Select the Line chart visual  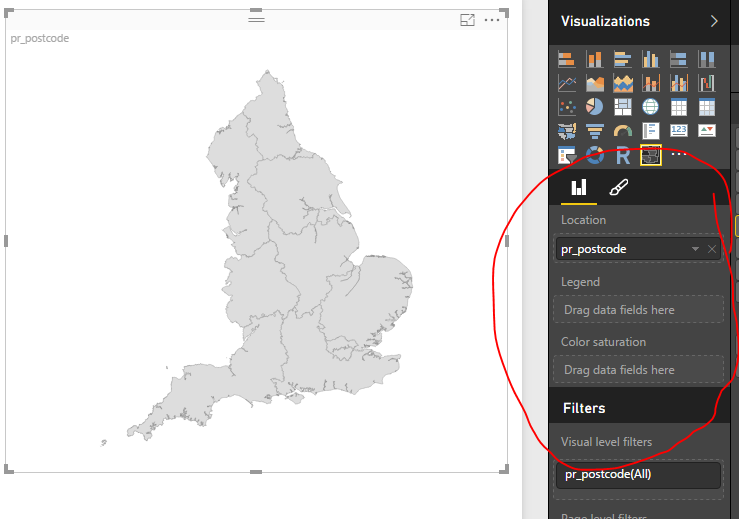coord(567,83)
